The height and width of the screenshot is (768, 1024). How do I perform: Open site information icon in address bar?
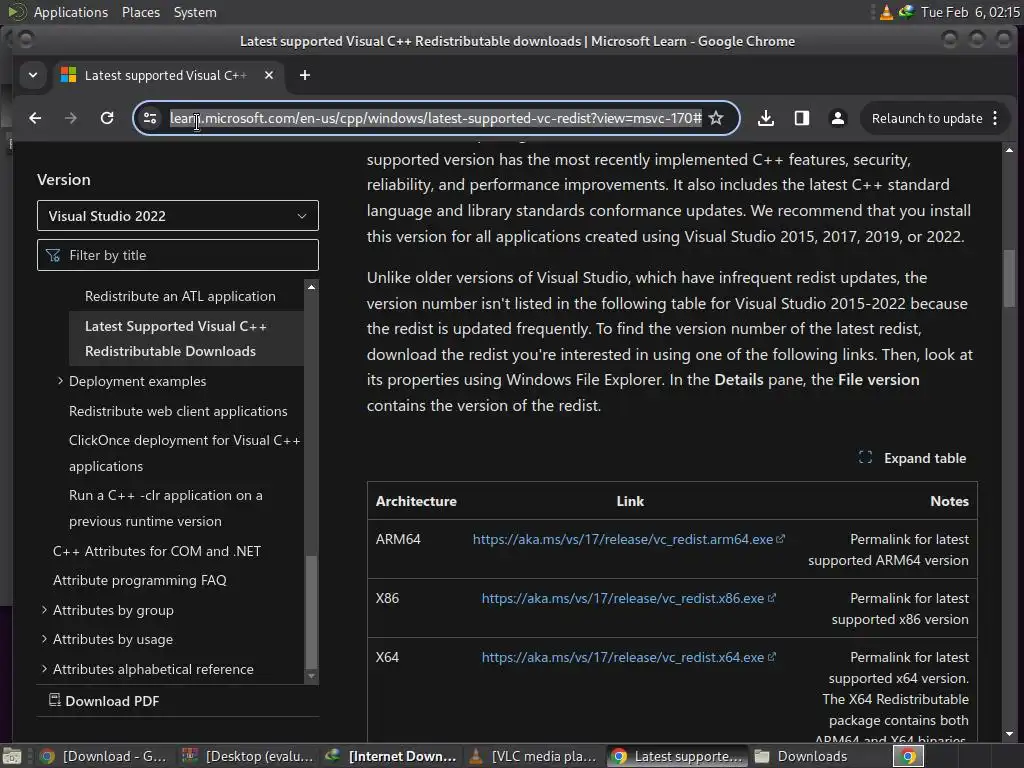coord(150,118)
